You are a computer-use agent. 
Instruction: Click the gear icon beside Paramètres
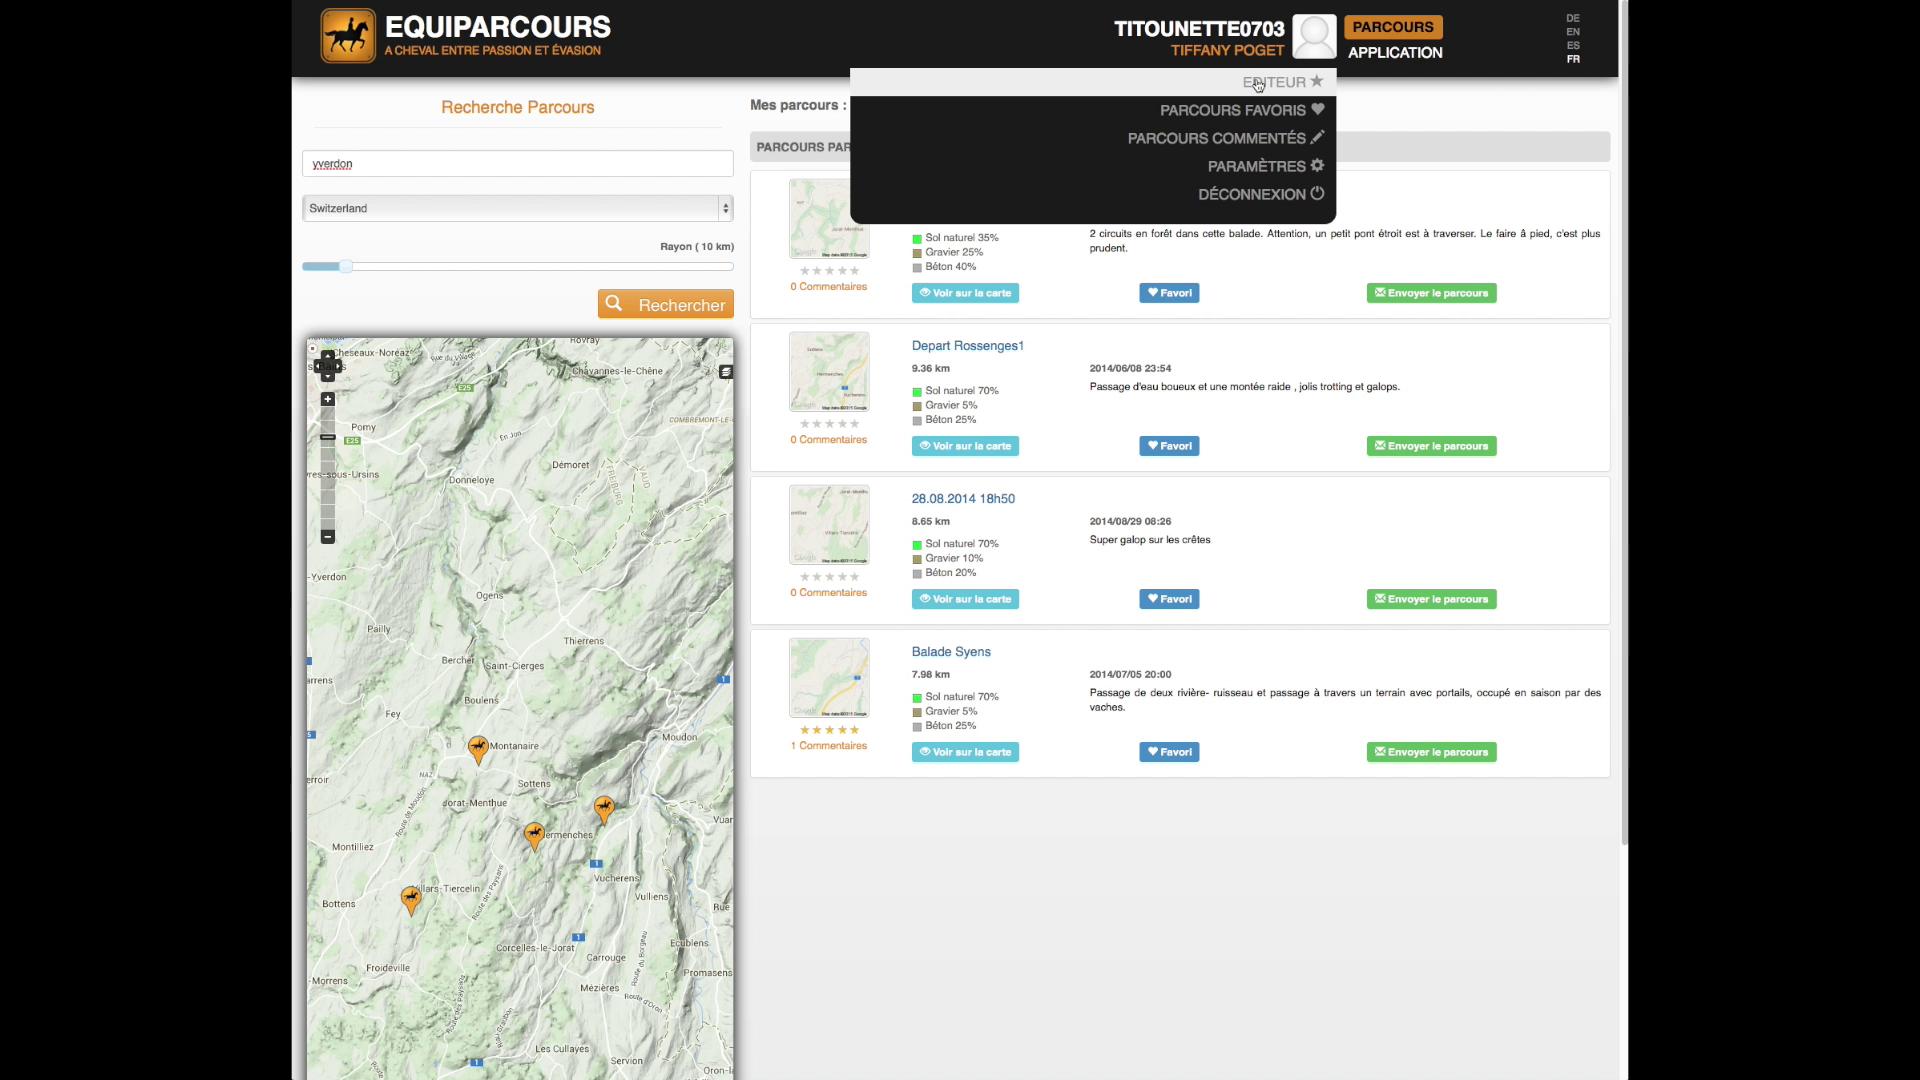pyautogui.click(x=1318, y=165)
